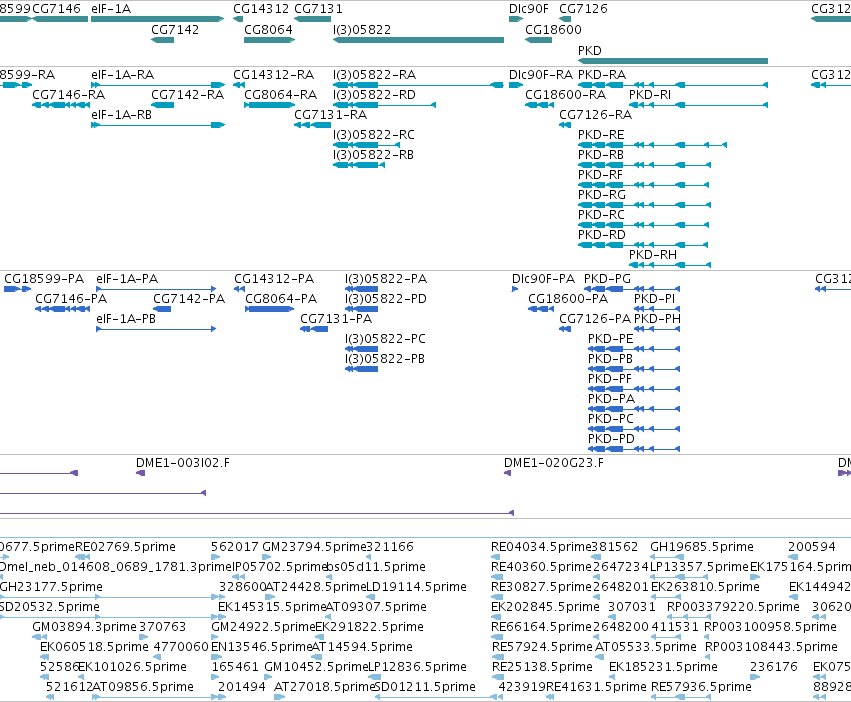Click the Dlc90F gene label
This screenshot has height=702, width=851.
pos(529,9)
